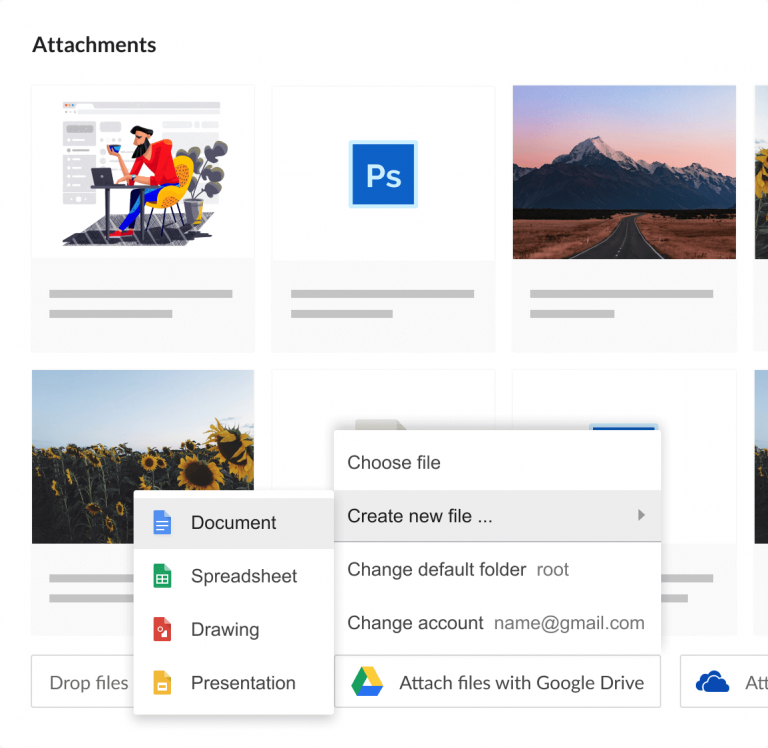Choose Drawing in the new file submenu
768x748 pixels.
point(225,630)
